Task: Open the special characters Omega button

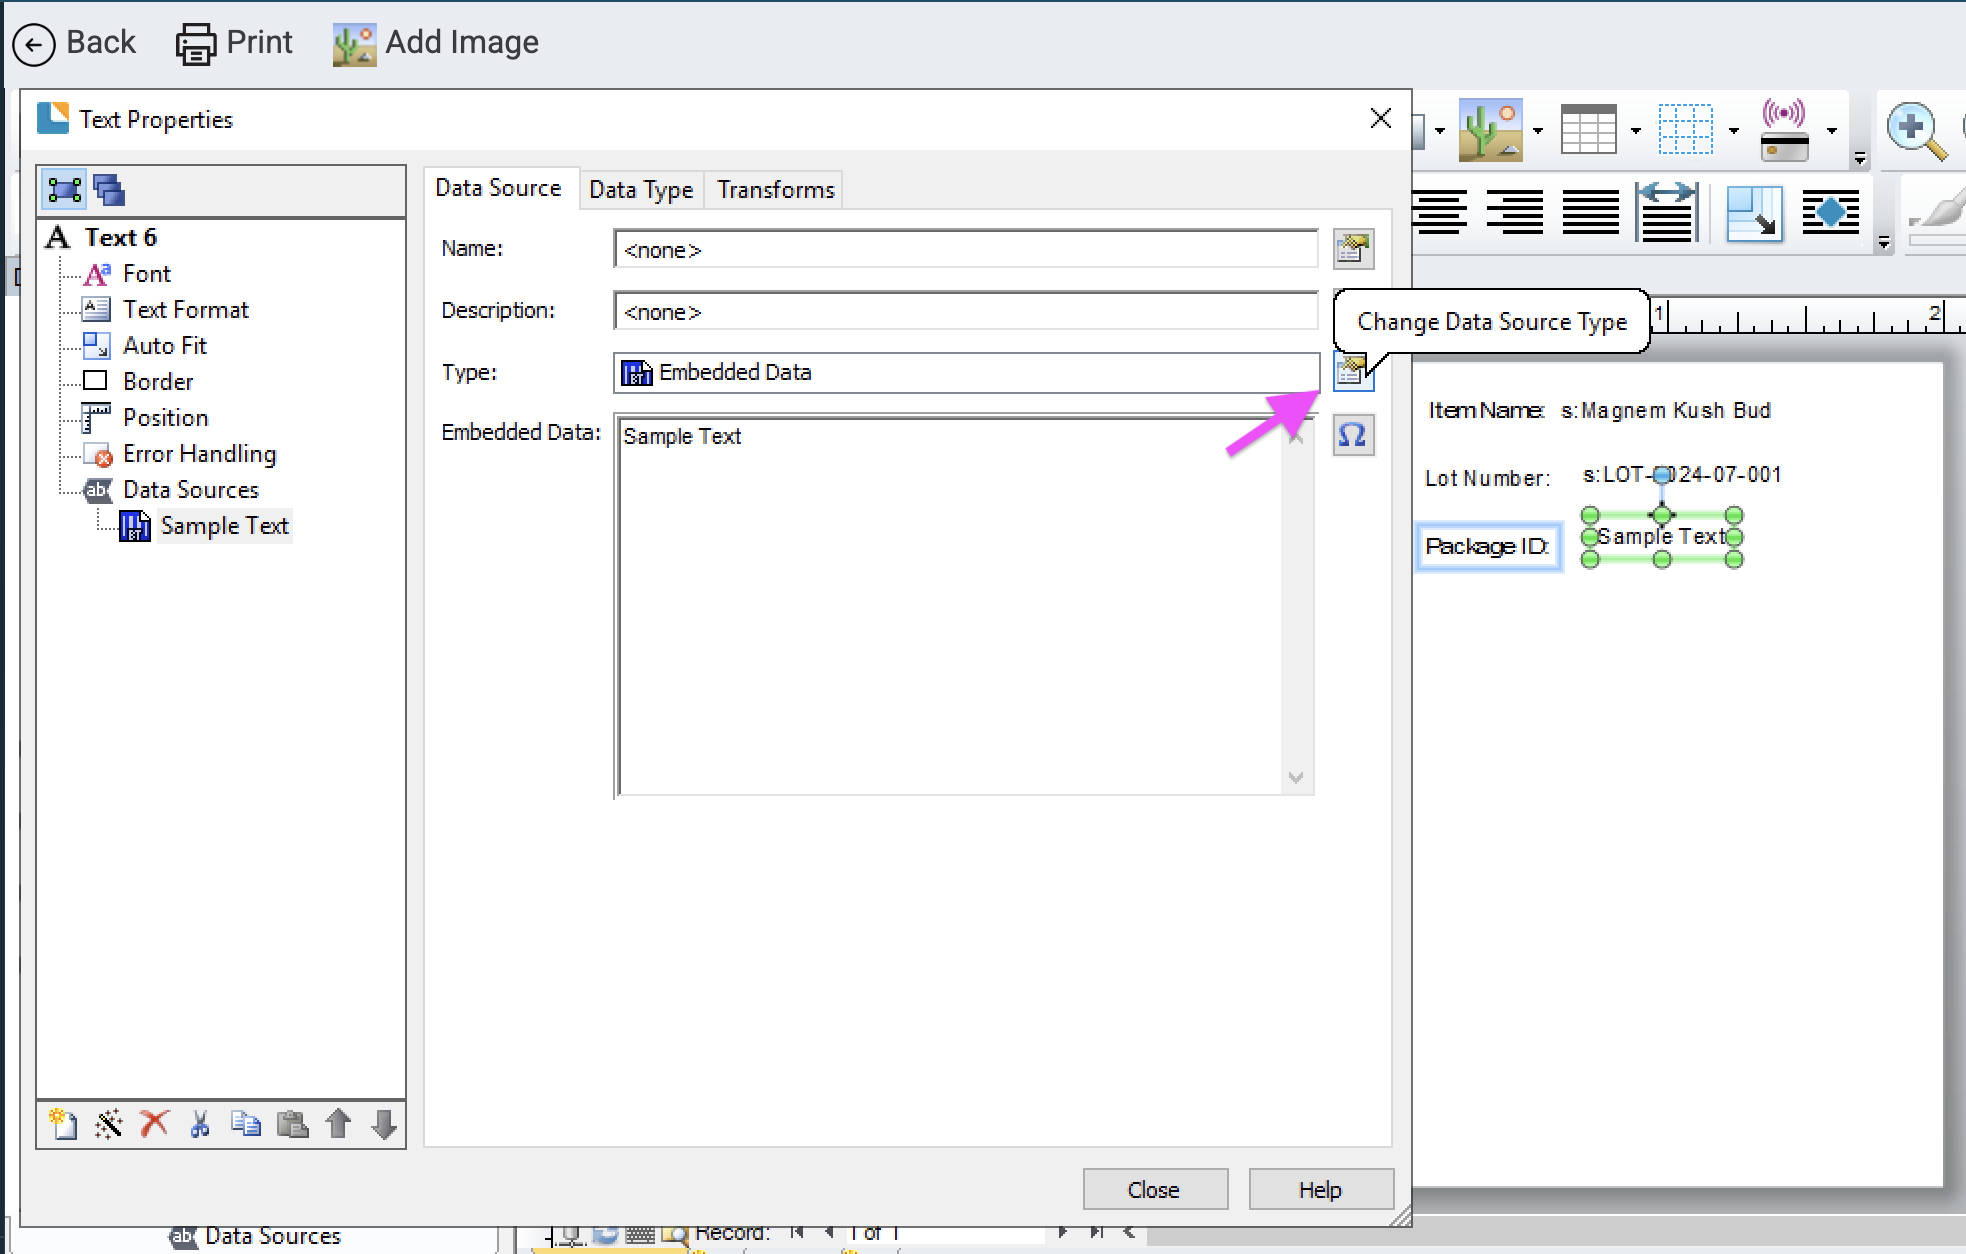Action: point(1352,436)
